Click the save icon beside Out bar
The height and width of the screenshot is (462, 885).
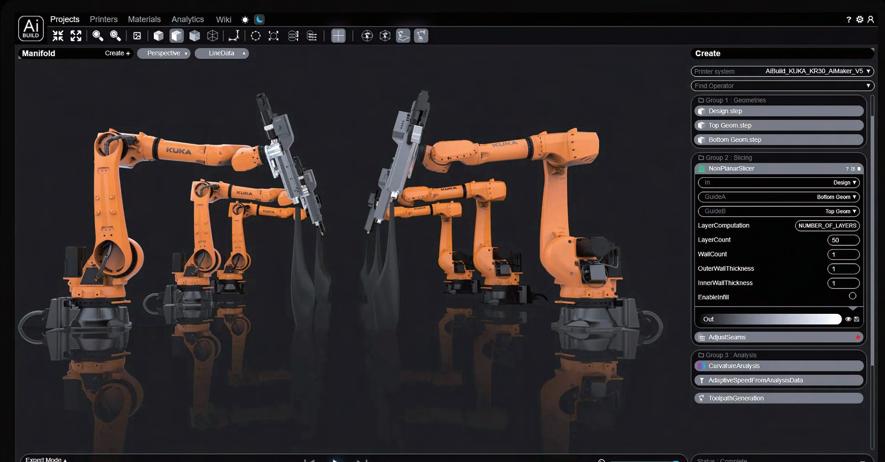coord(857,319)
